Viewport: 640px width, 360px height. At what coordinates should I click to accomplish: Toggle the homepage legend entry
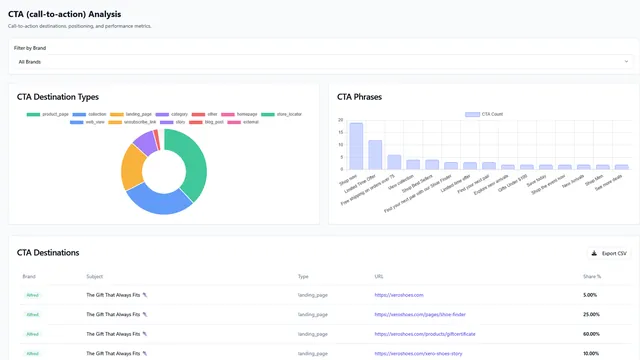click(240, 114)
